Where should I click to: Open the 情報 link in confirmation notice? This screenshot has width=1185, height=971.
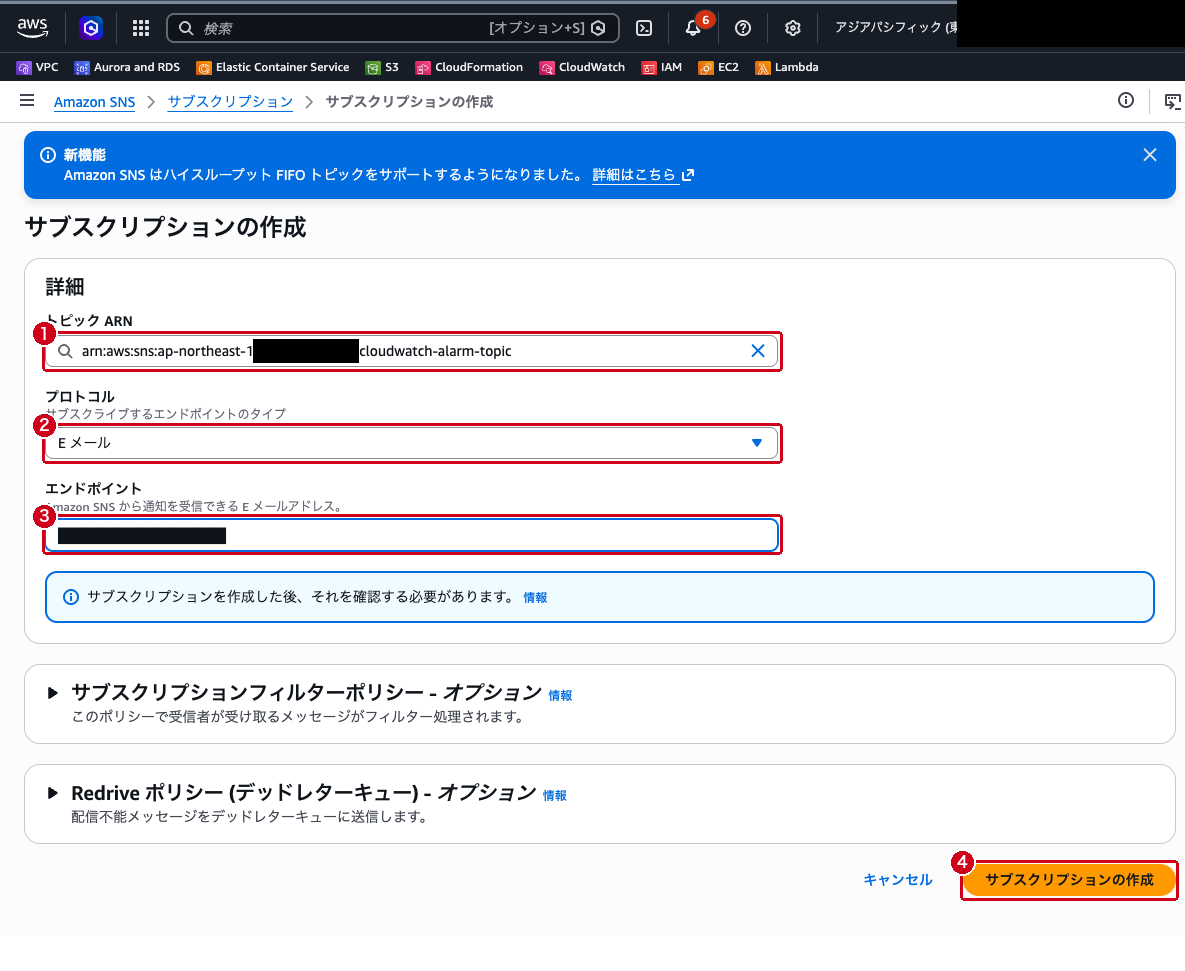click(535, 598)
